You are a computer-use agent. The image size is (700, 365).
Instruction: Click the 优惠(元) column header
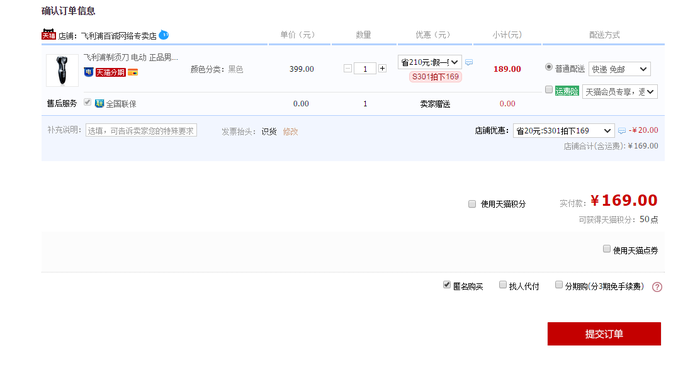pyautogui.click(x=433, y=35)
